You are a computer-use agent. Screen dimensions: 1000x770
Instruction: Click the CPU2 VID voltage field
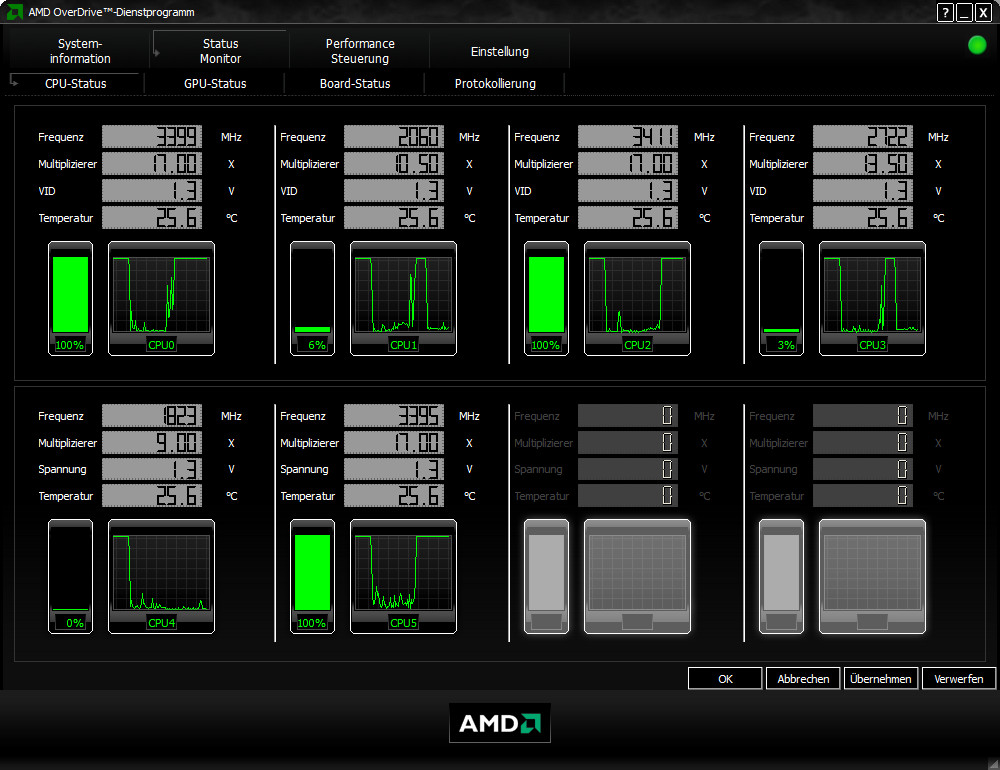point(628,191)
